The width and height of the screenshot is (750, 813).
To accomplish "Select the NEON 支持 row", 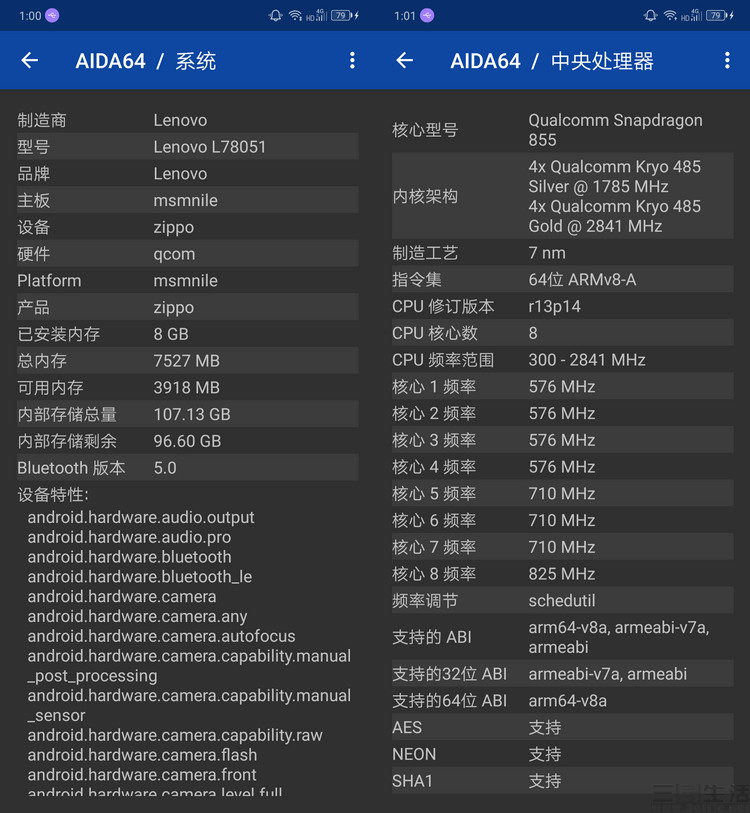I will 563,754.
